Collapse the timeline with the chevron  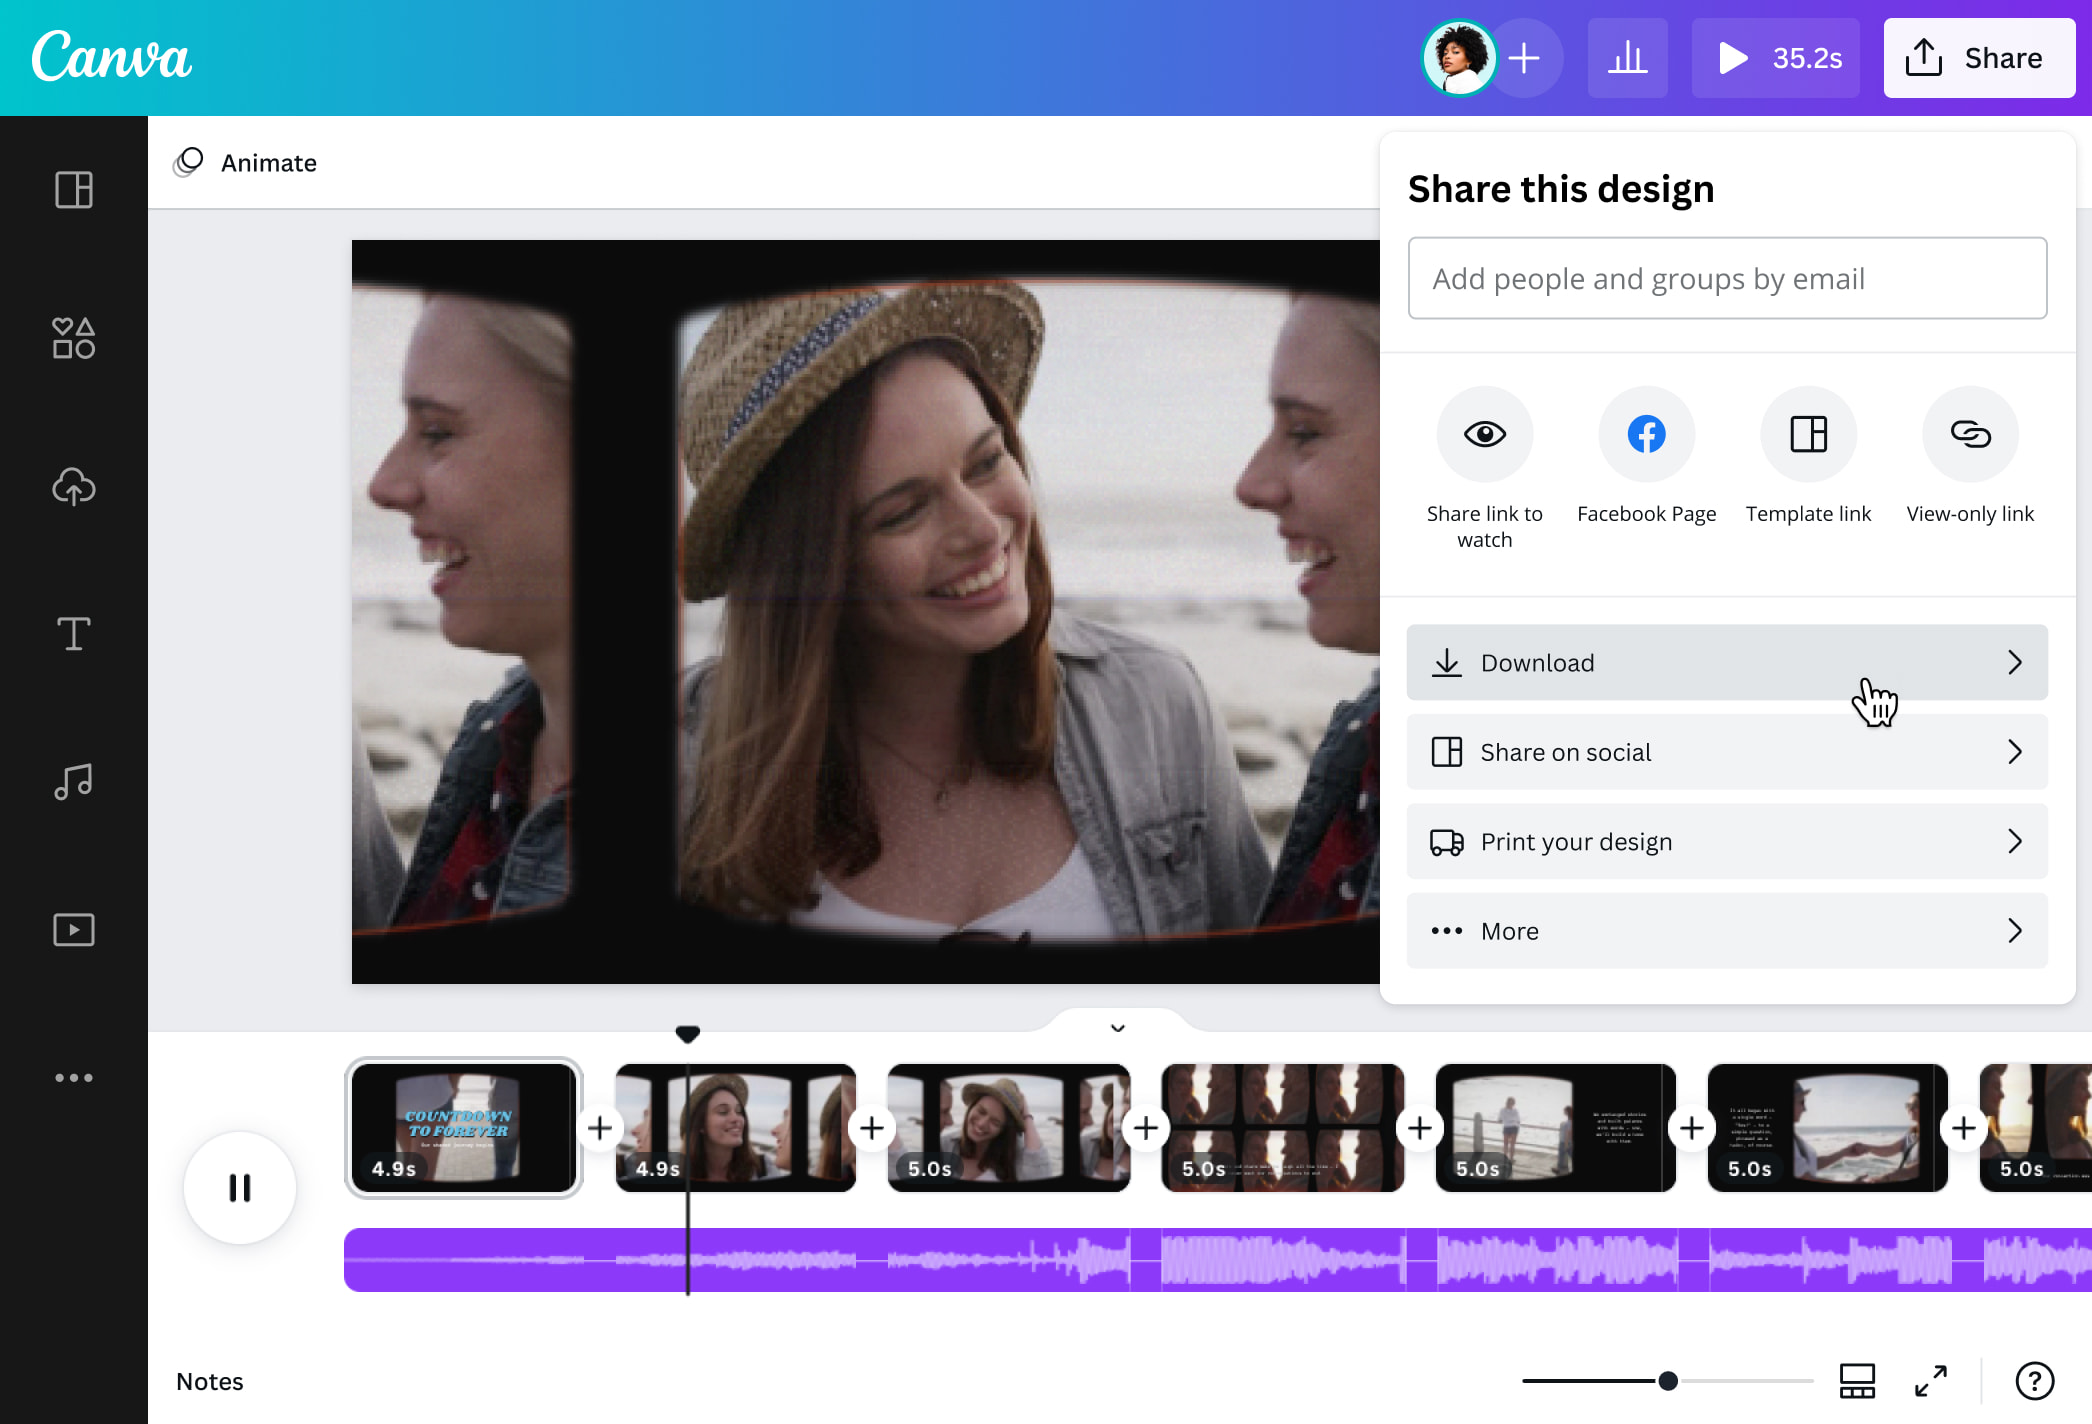click(1118, 1028)
